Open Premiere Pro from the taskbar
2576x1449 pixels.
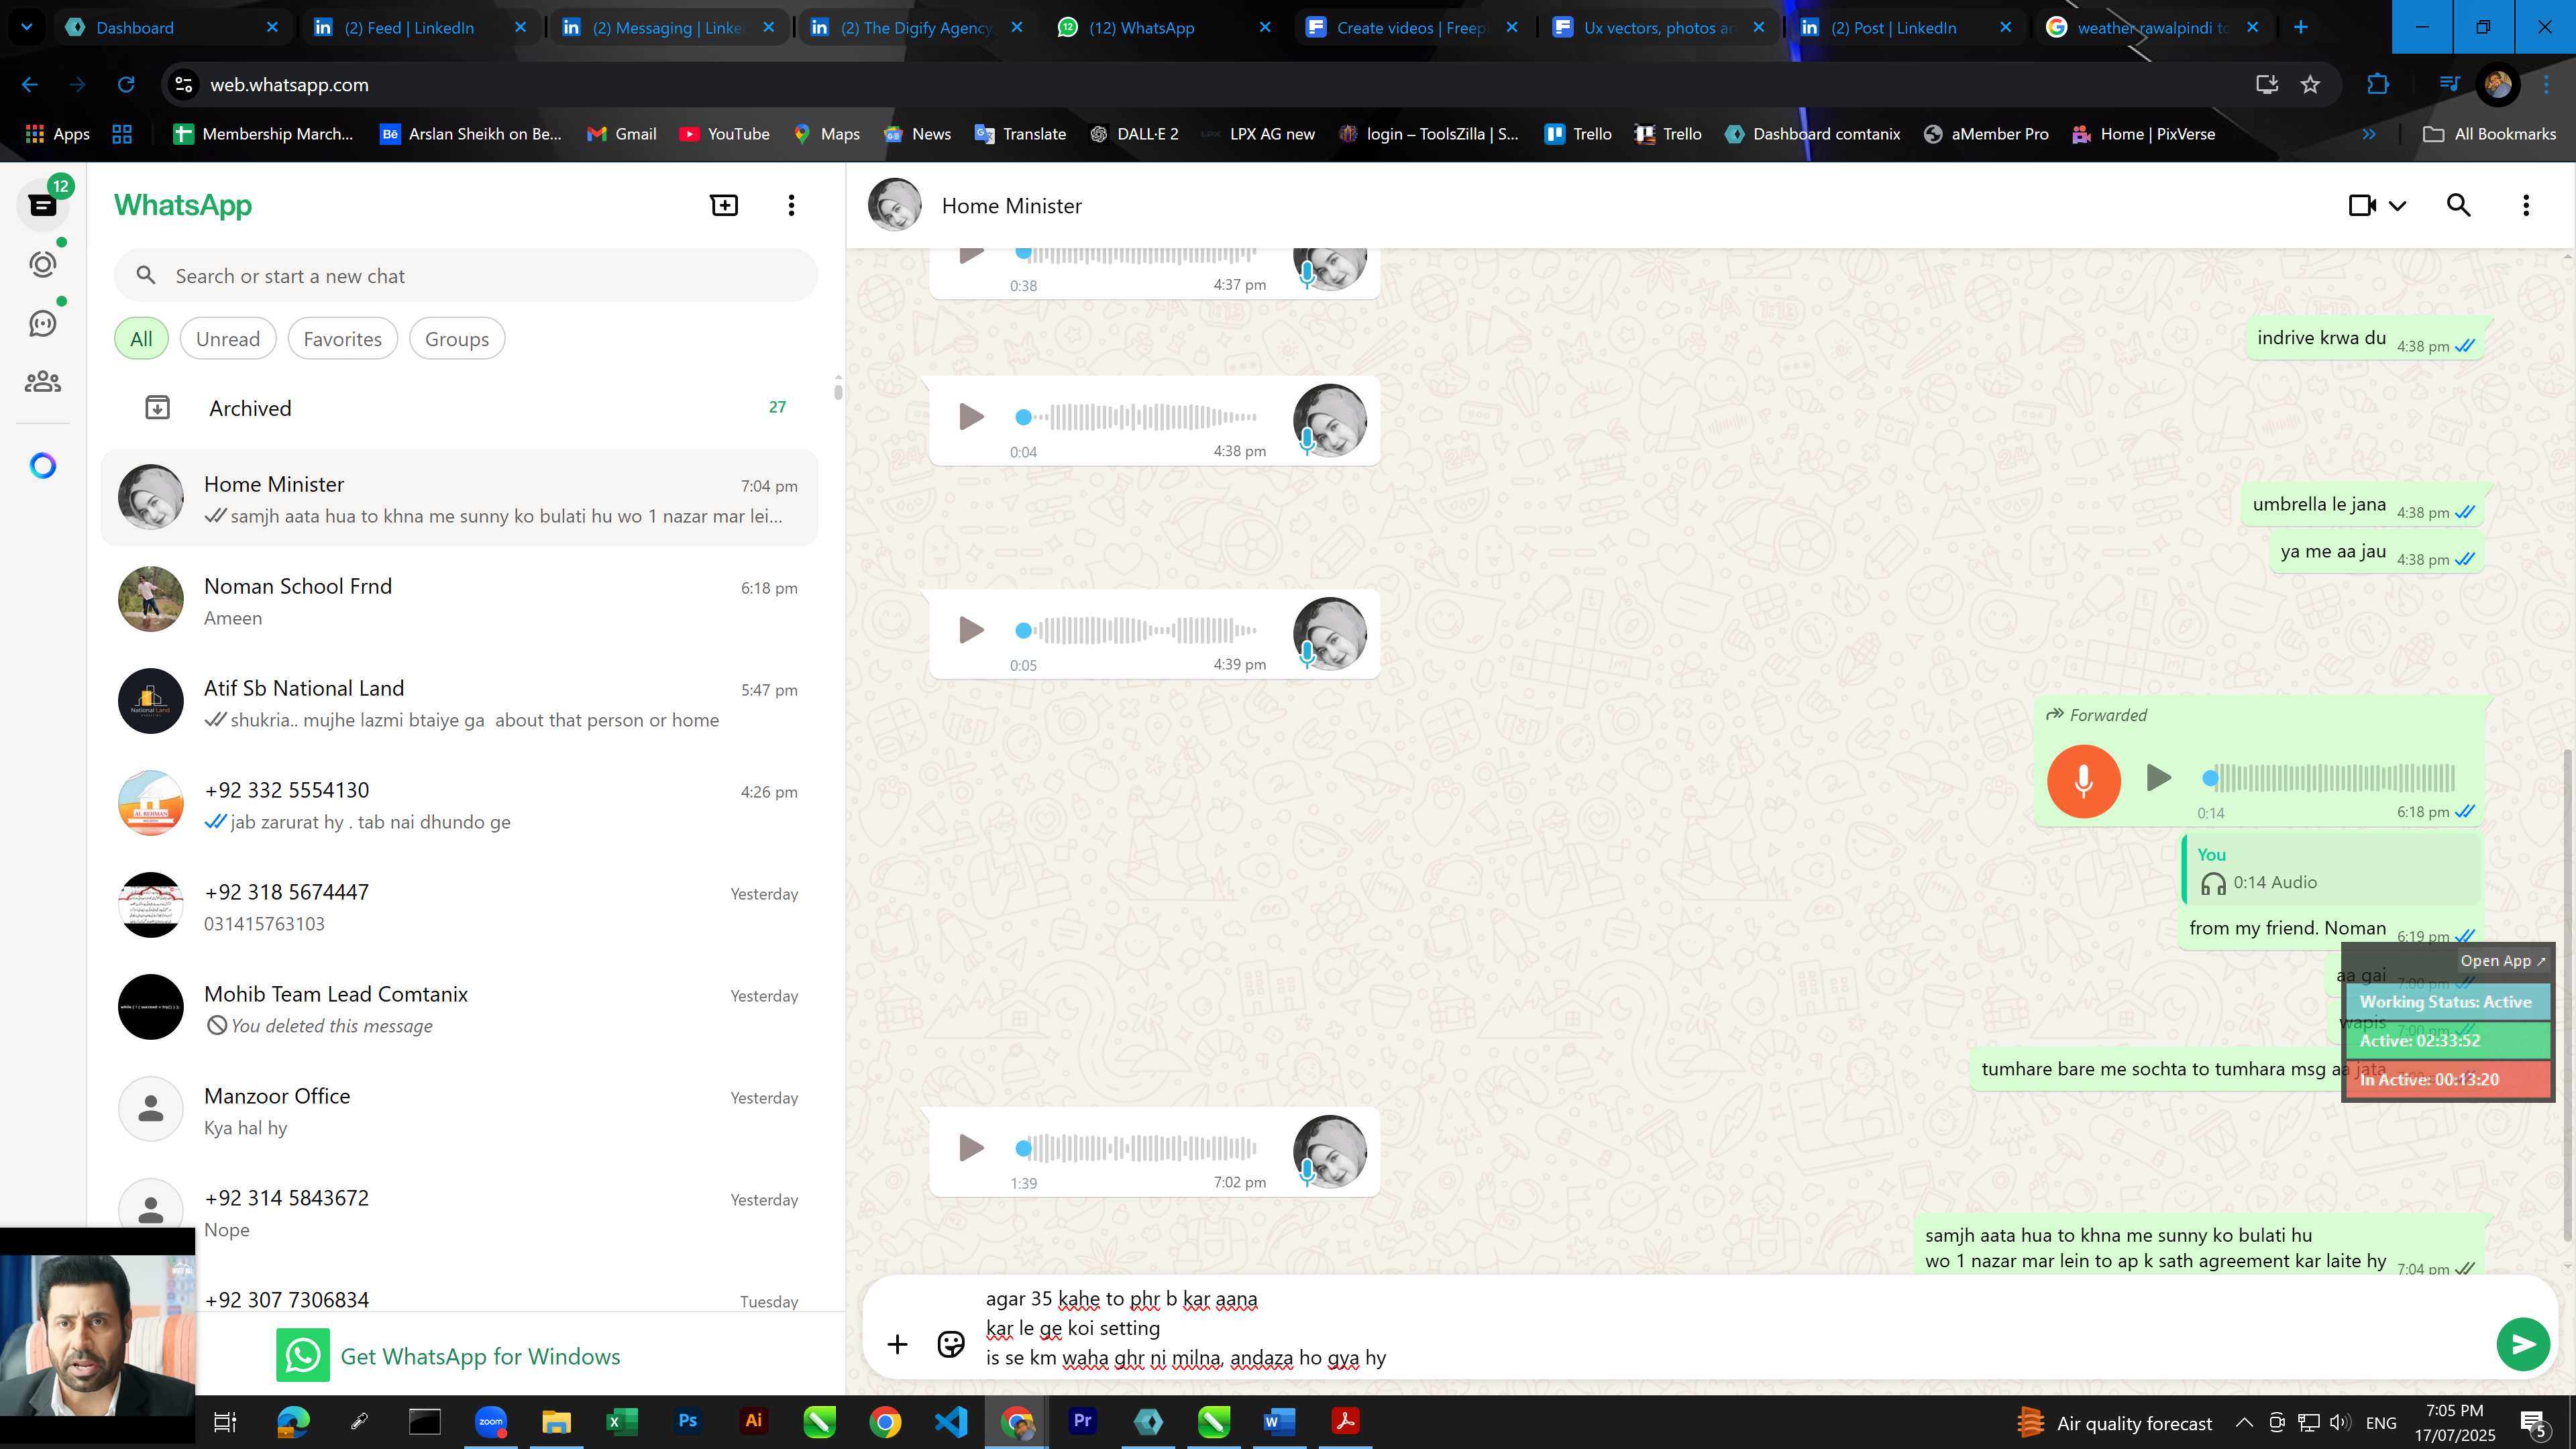(1082, 1421)
